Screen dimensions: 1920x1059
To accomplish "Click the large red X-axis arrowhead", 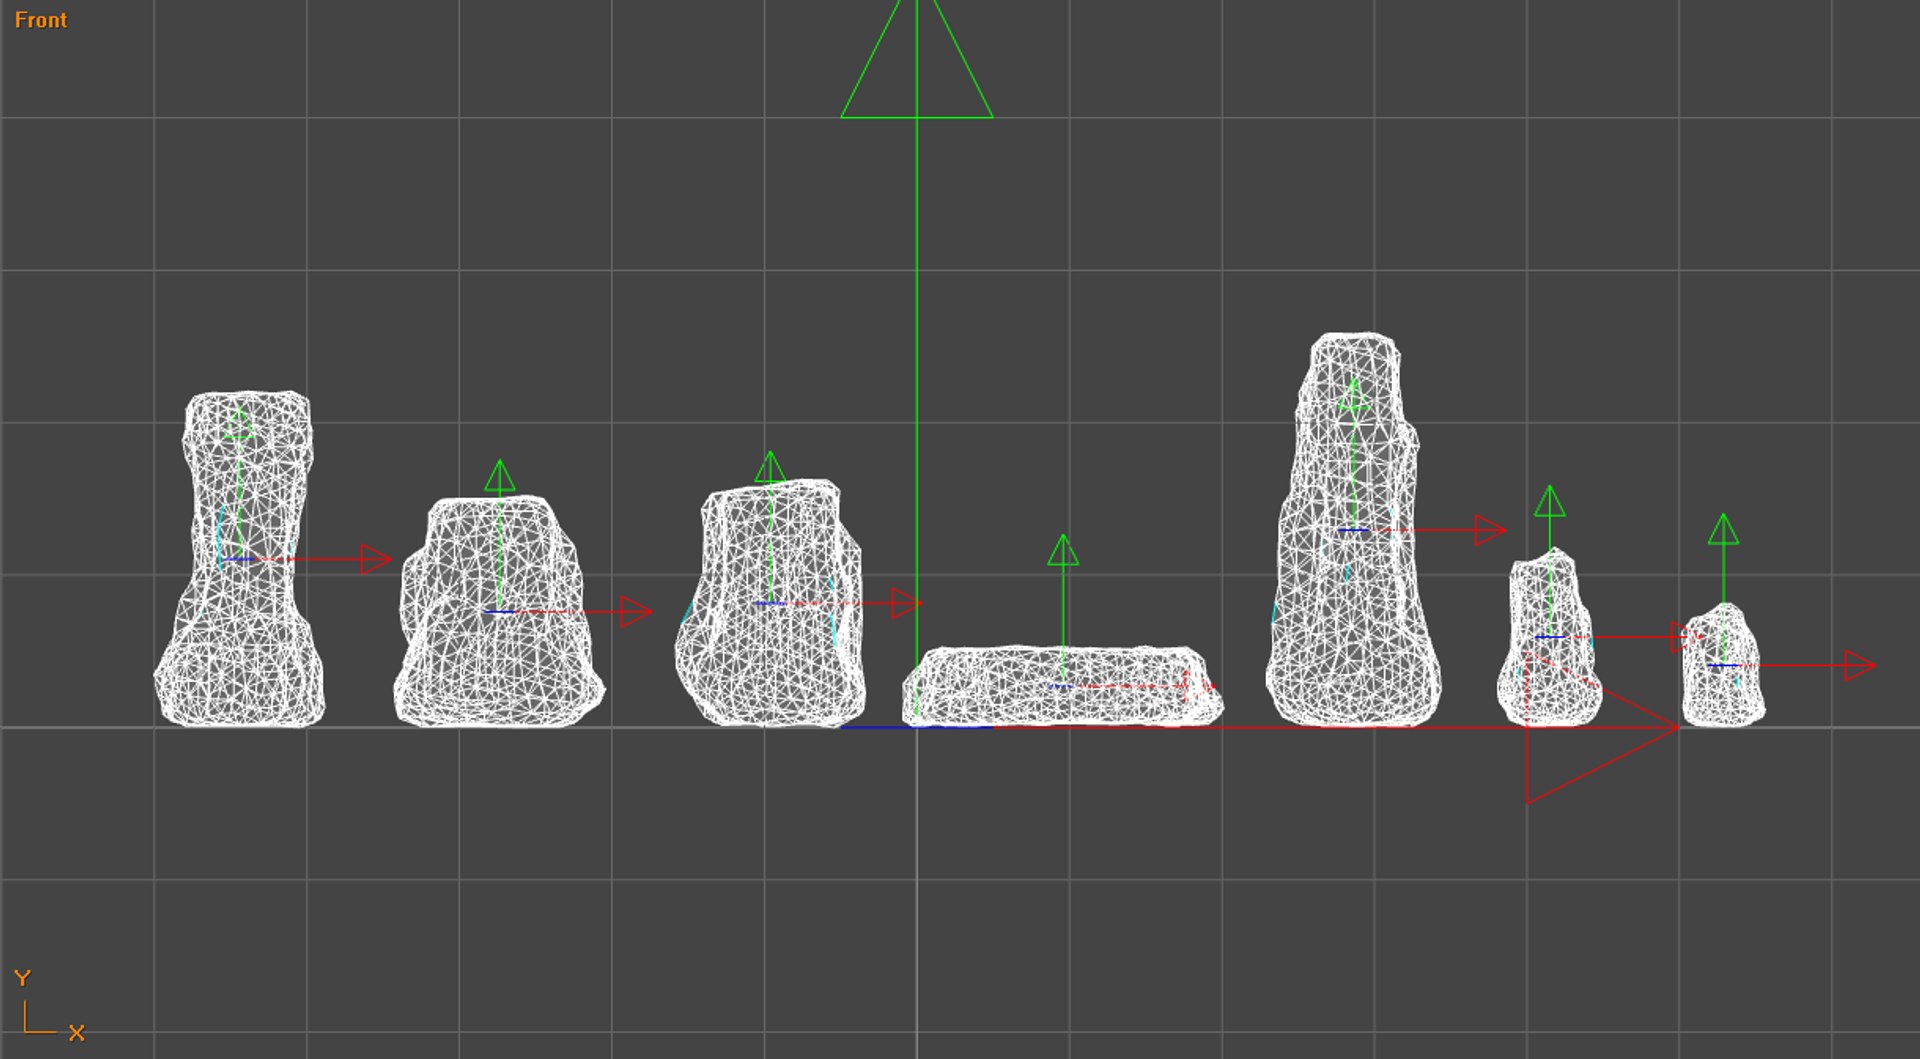I will 1602,728.
